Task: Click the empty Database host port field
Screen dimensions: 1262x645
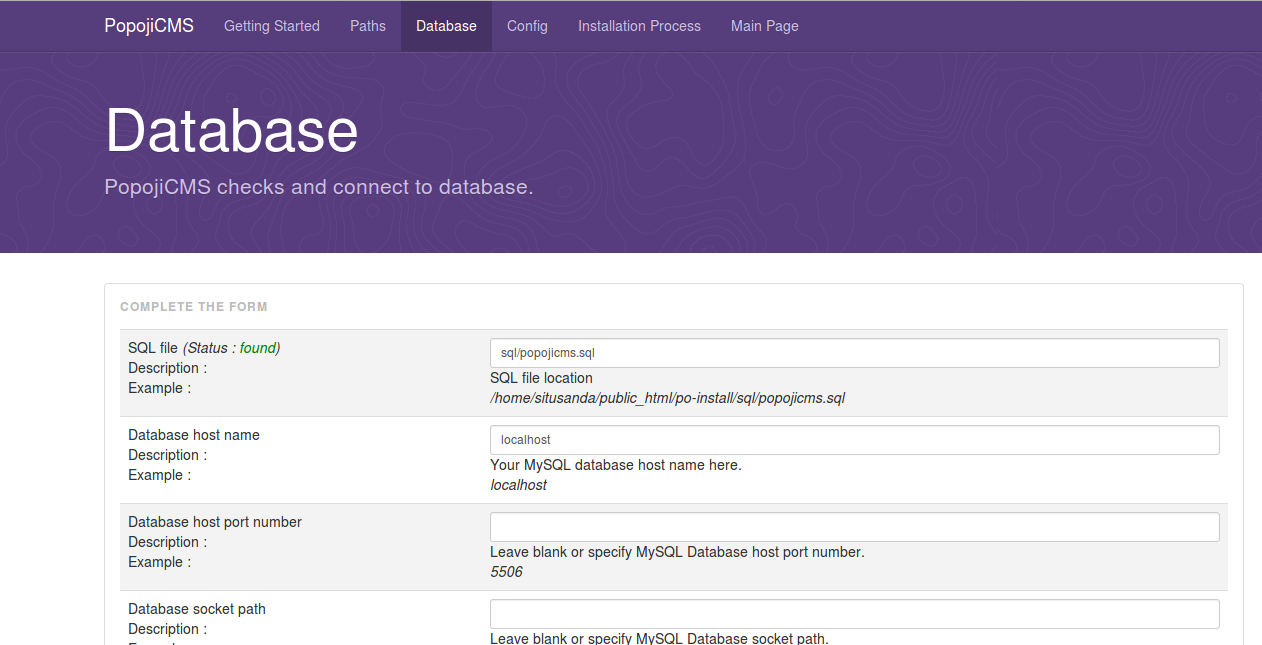Action: pos(854,526)
